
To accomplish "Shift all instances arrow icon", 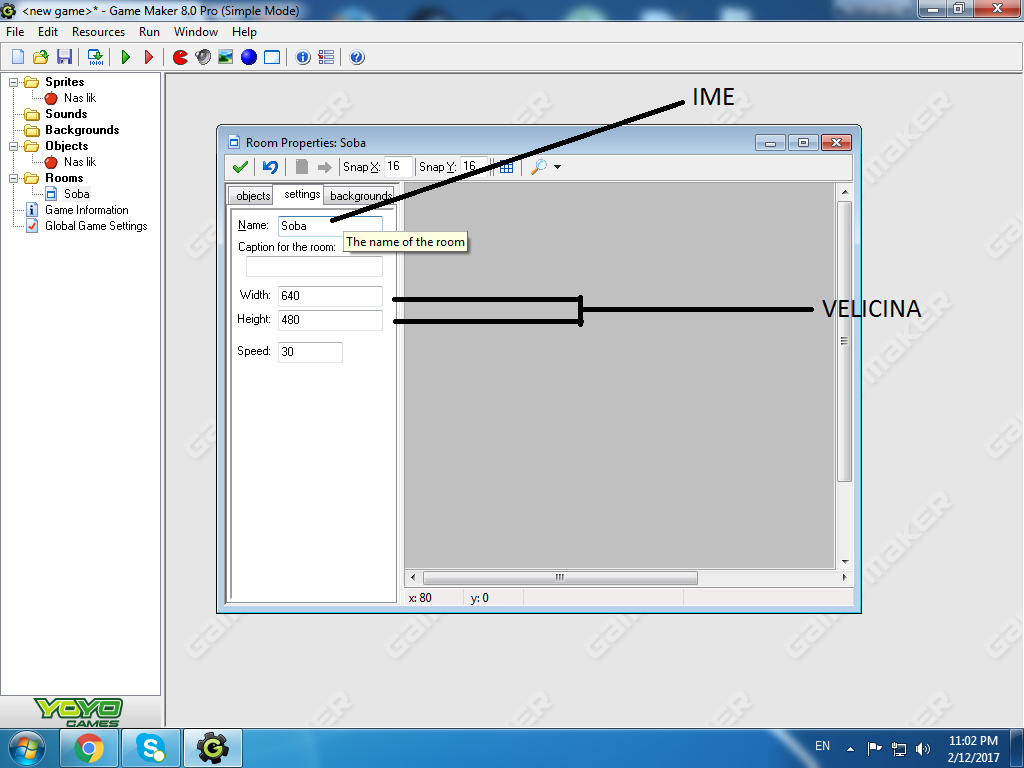I will (x=324, y=167).
